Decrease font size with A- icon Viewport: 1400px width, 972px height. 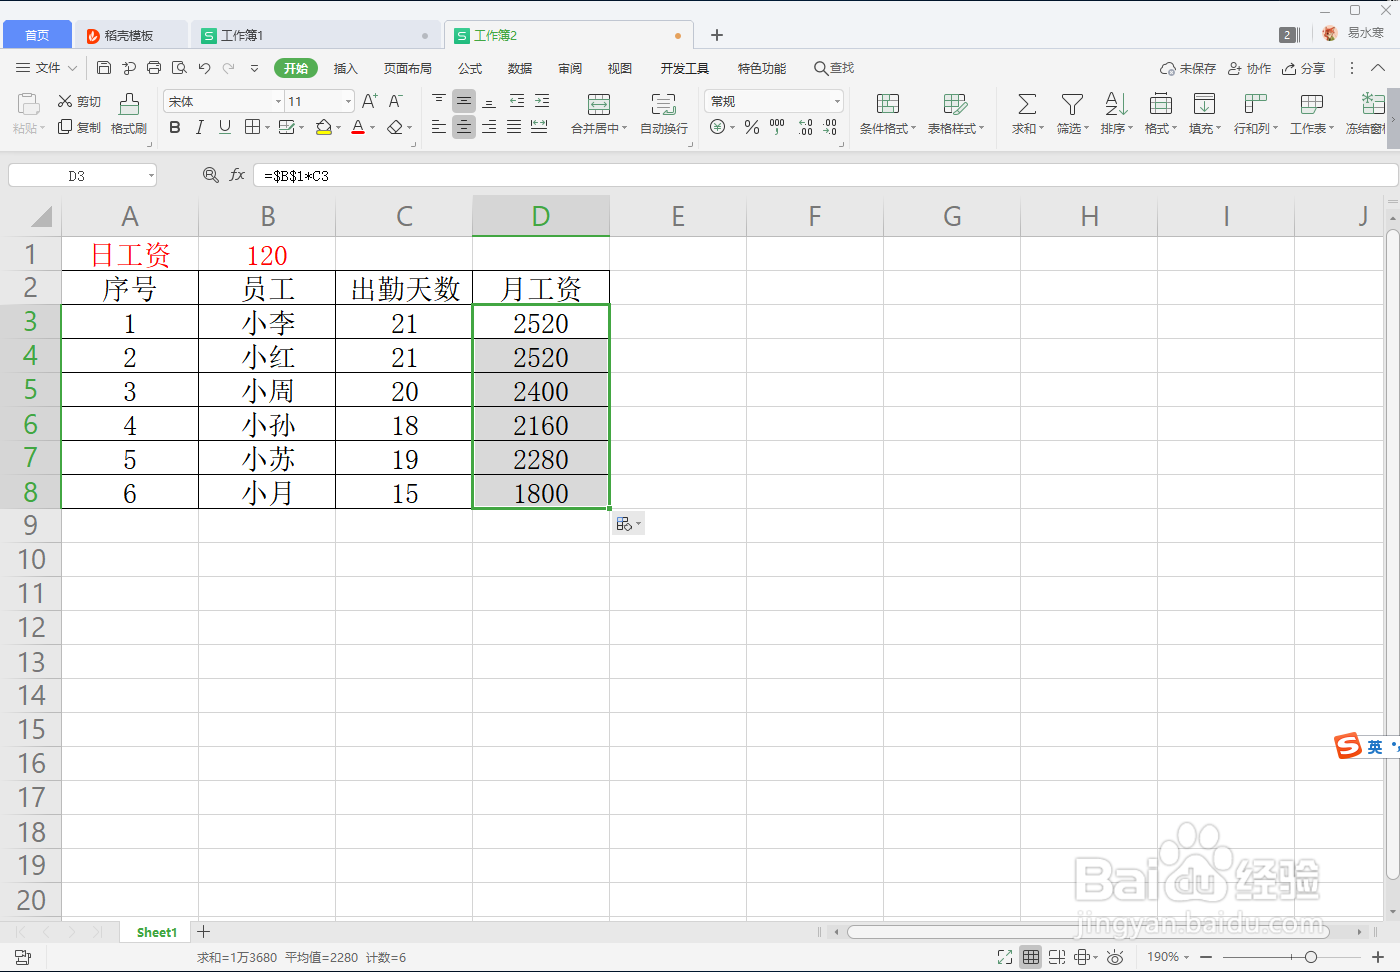395,101
